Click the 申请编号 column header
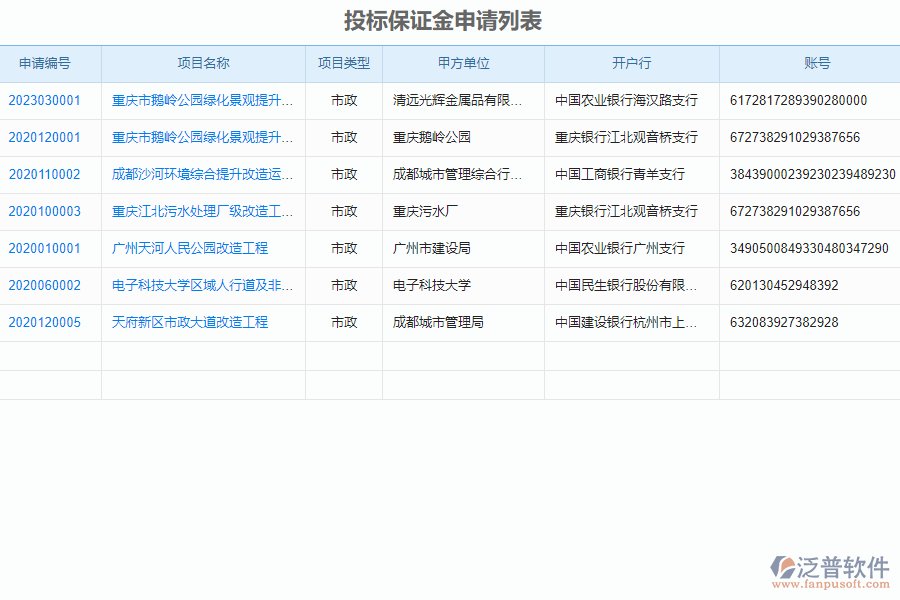900x600 pixels. (x=47, y=63)
